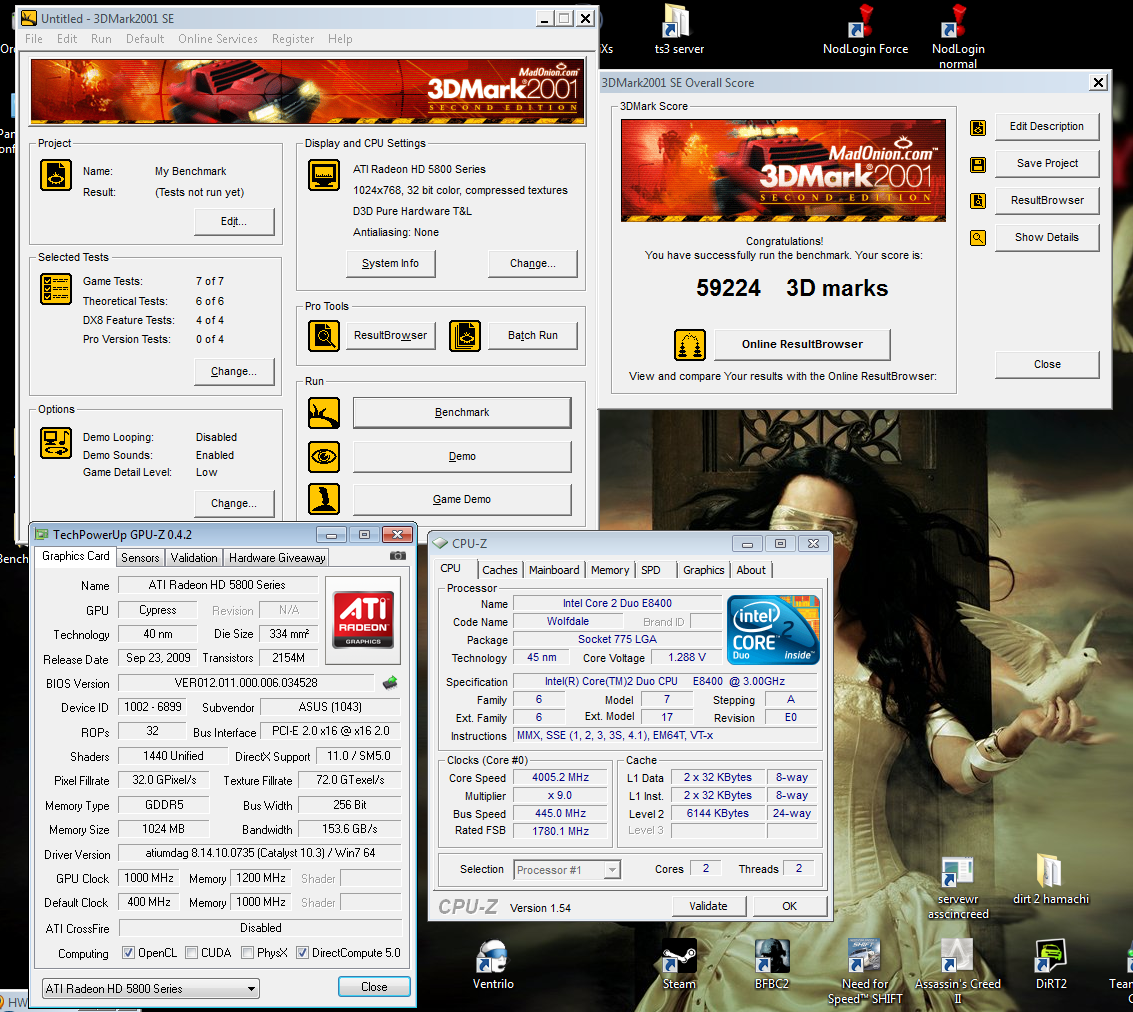Open the Help menu in 3DMark2001

(340, 39)
